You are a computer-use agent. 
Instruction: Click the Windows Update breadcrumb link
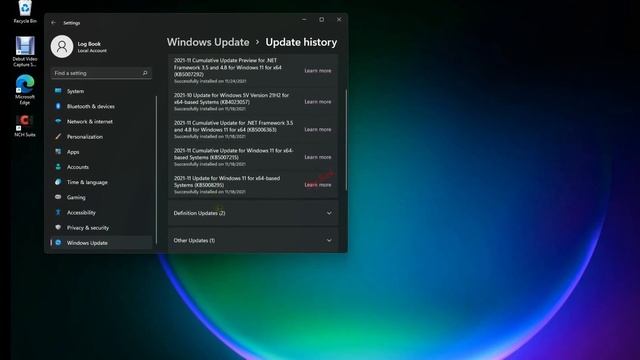click(x=208, y=42)
